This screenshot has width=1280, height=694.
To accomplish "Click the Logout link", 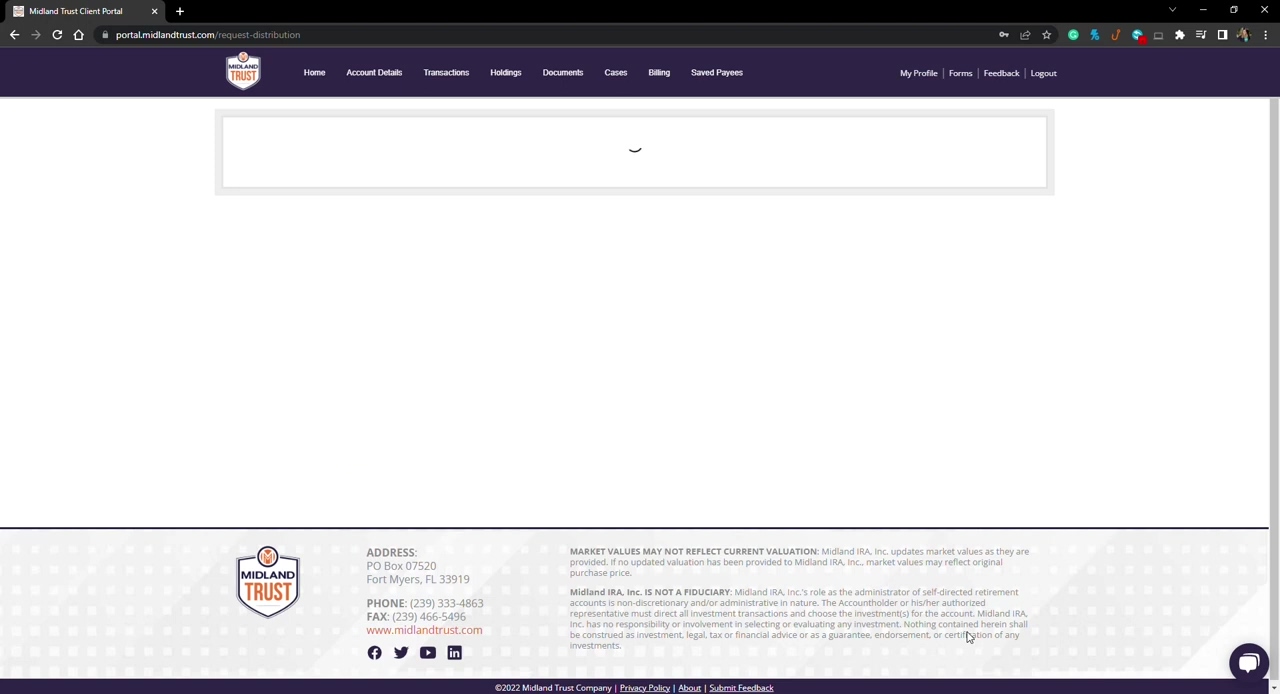I will (1043, 73).
